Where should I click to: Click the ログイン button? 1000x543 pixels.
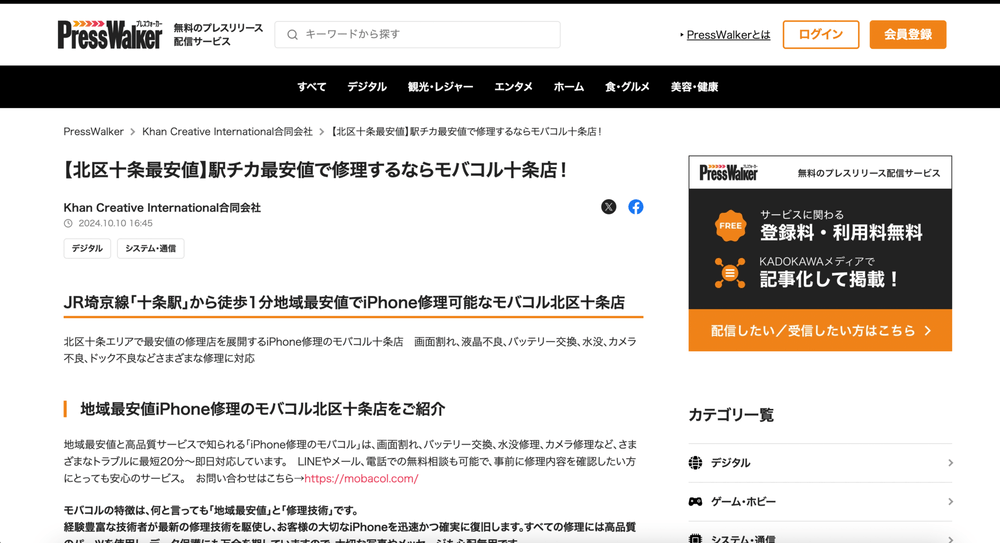[821, 34]
